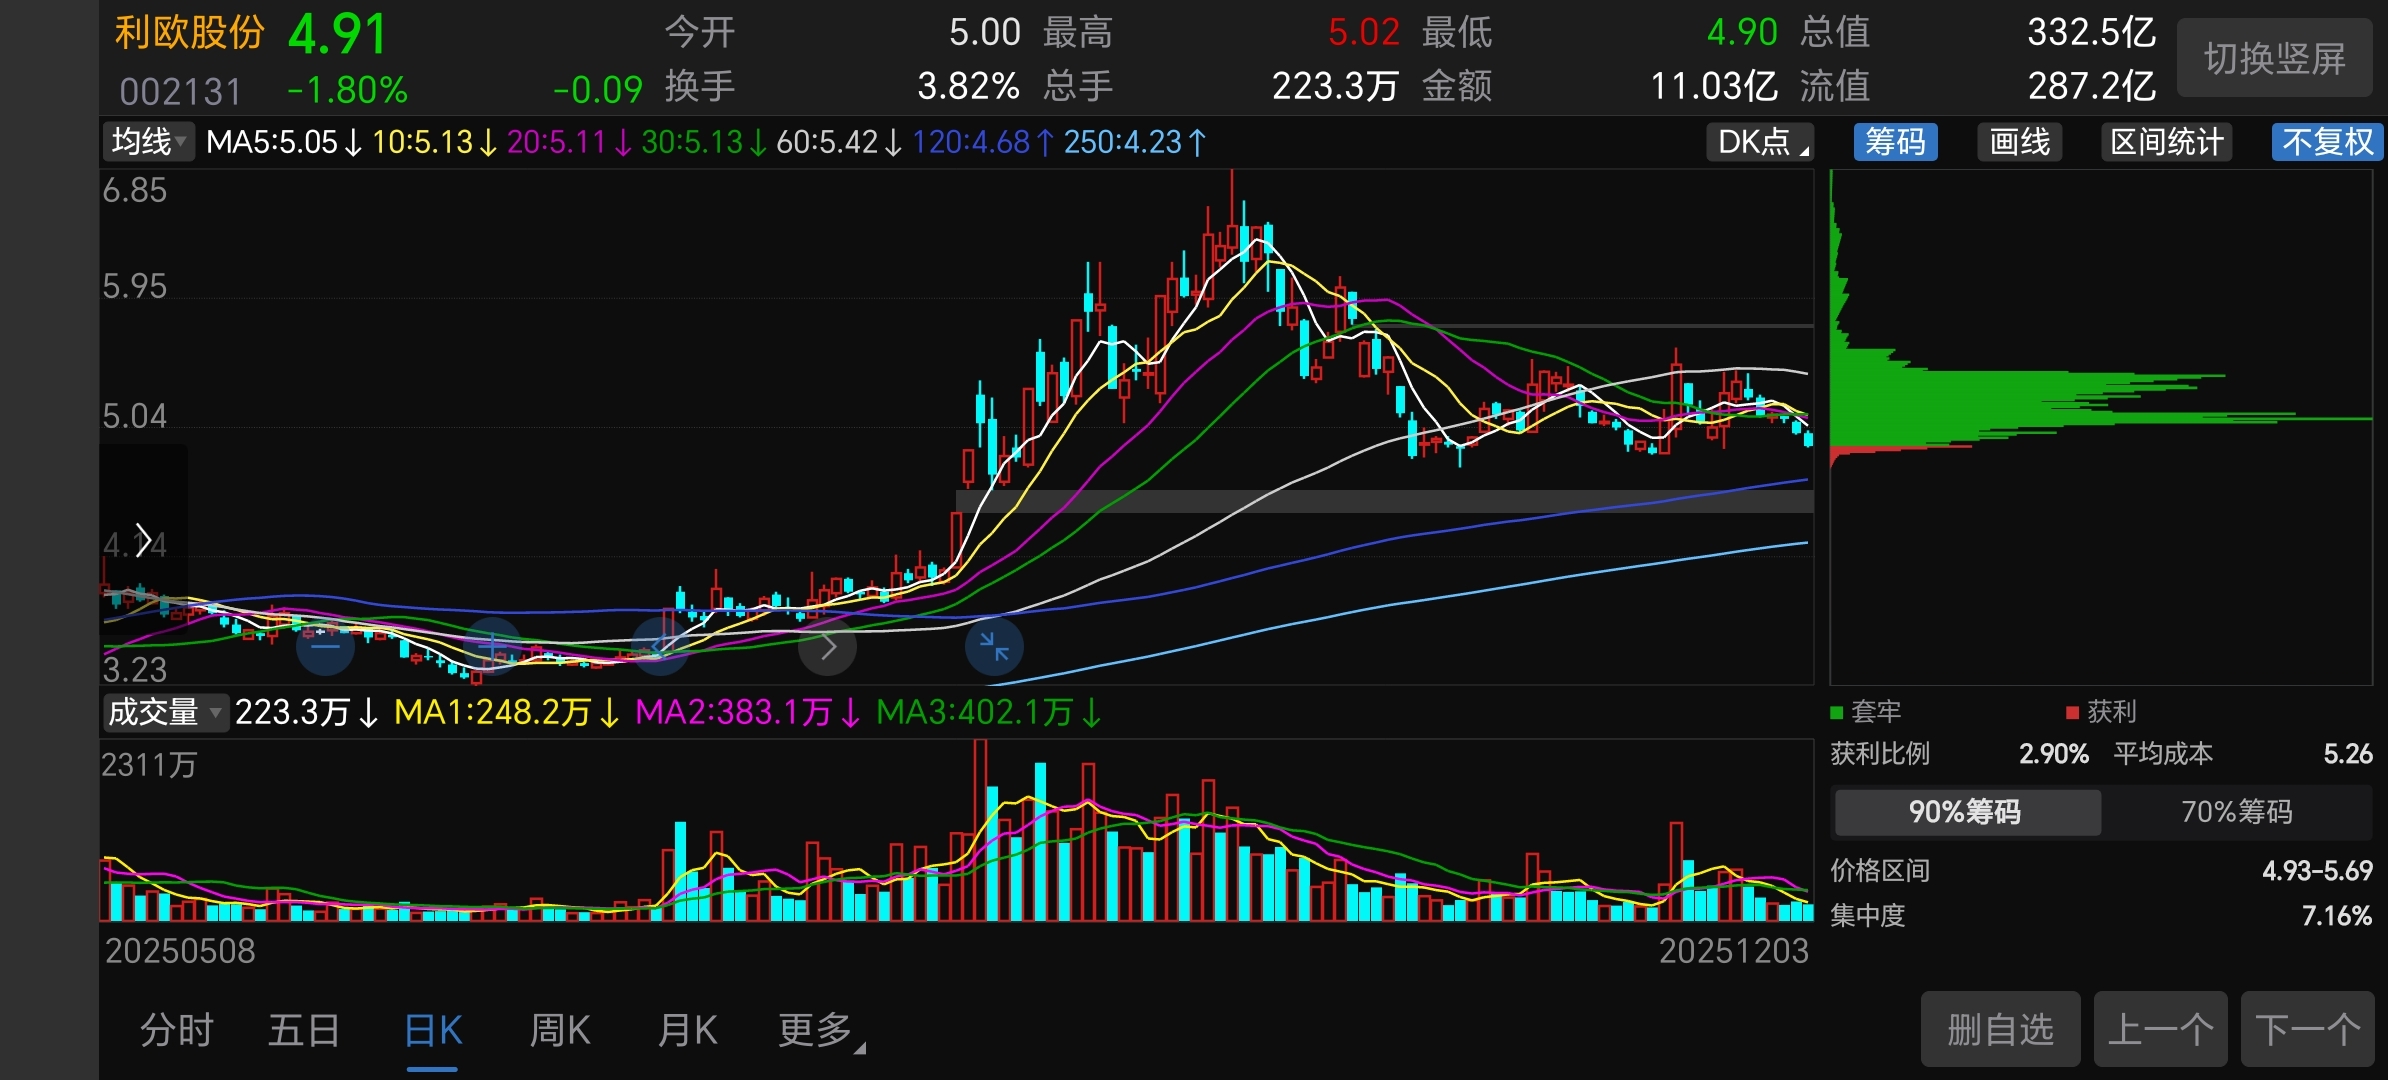Open the 成交量 indicator dropdown
The width and height of the screenshot is (2388, 1080).
coord(165,712)
